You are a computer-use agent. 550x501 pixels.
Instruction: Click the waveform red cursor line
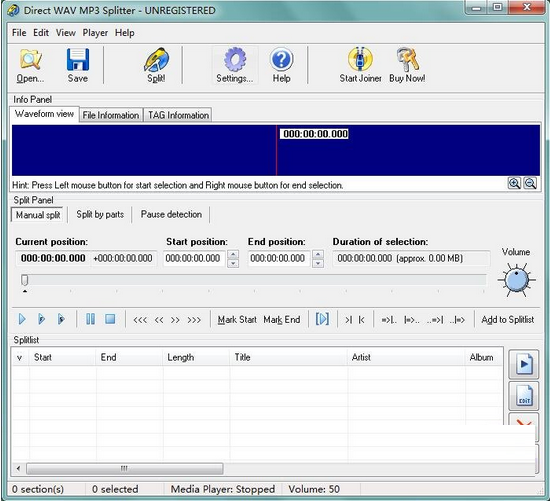[x=276, y=150]
